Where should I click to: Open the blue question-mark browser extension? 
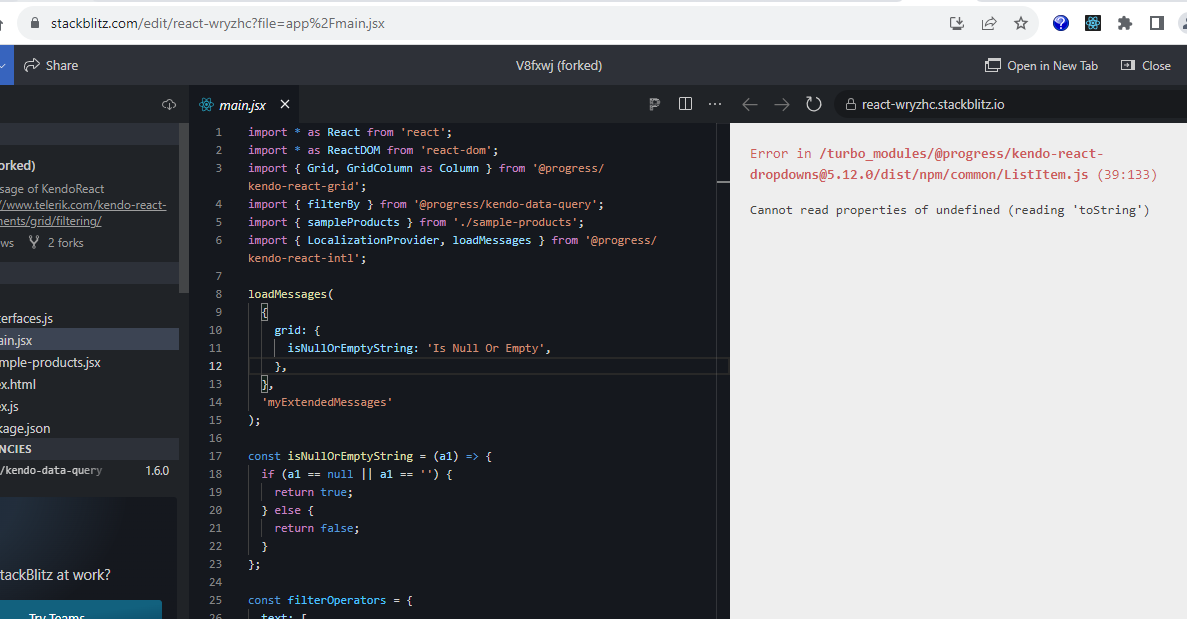coord(1061,23)
